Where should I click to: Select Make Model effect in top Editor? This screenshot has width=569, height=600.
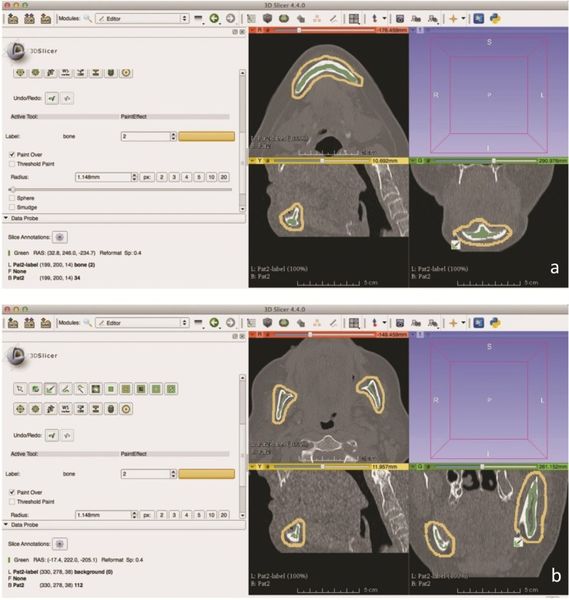coord(111,72)
